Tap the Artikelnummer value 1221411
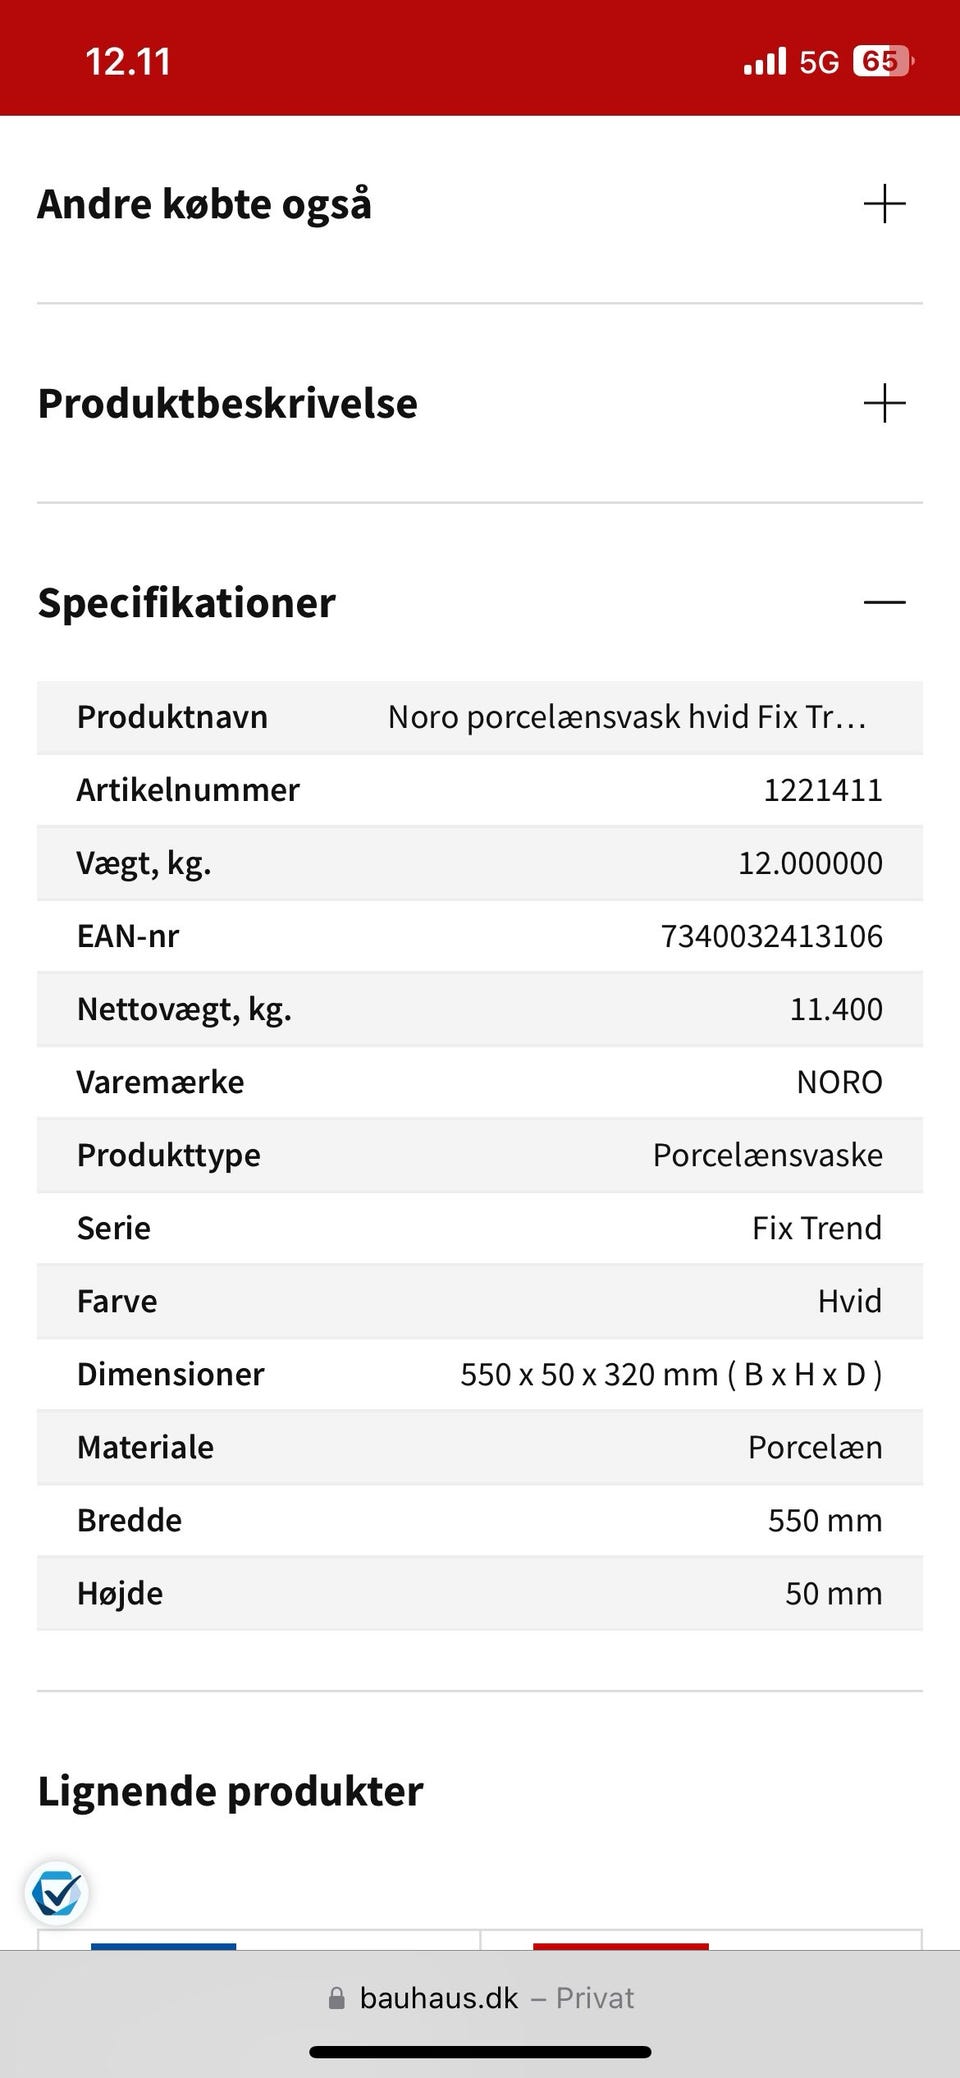This screenshot has width=960, height=2078. point(822,790)
